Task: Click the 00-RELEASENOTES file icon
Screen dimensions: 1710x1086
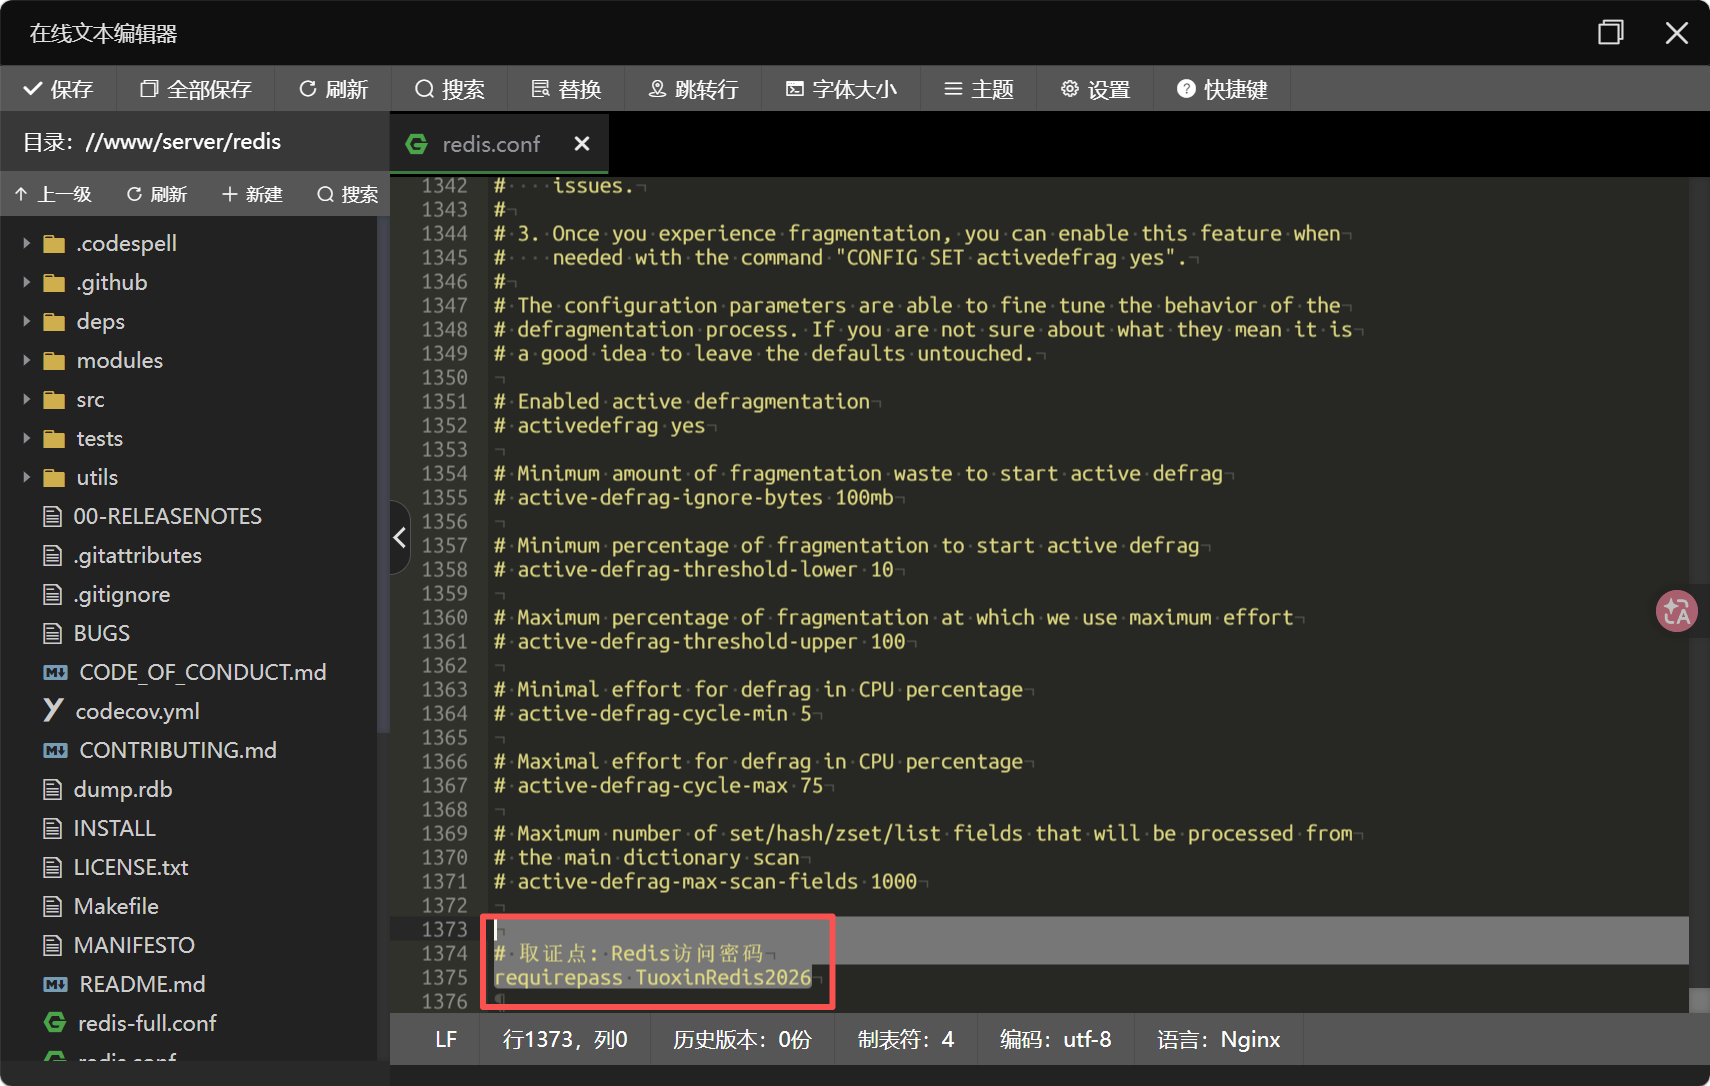Action: tap(53, 516)
